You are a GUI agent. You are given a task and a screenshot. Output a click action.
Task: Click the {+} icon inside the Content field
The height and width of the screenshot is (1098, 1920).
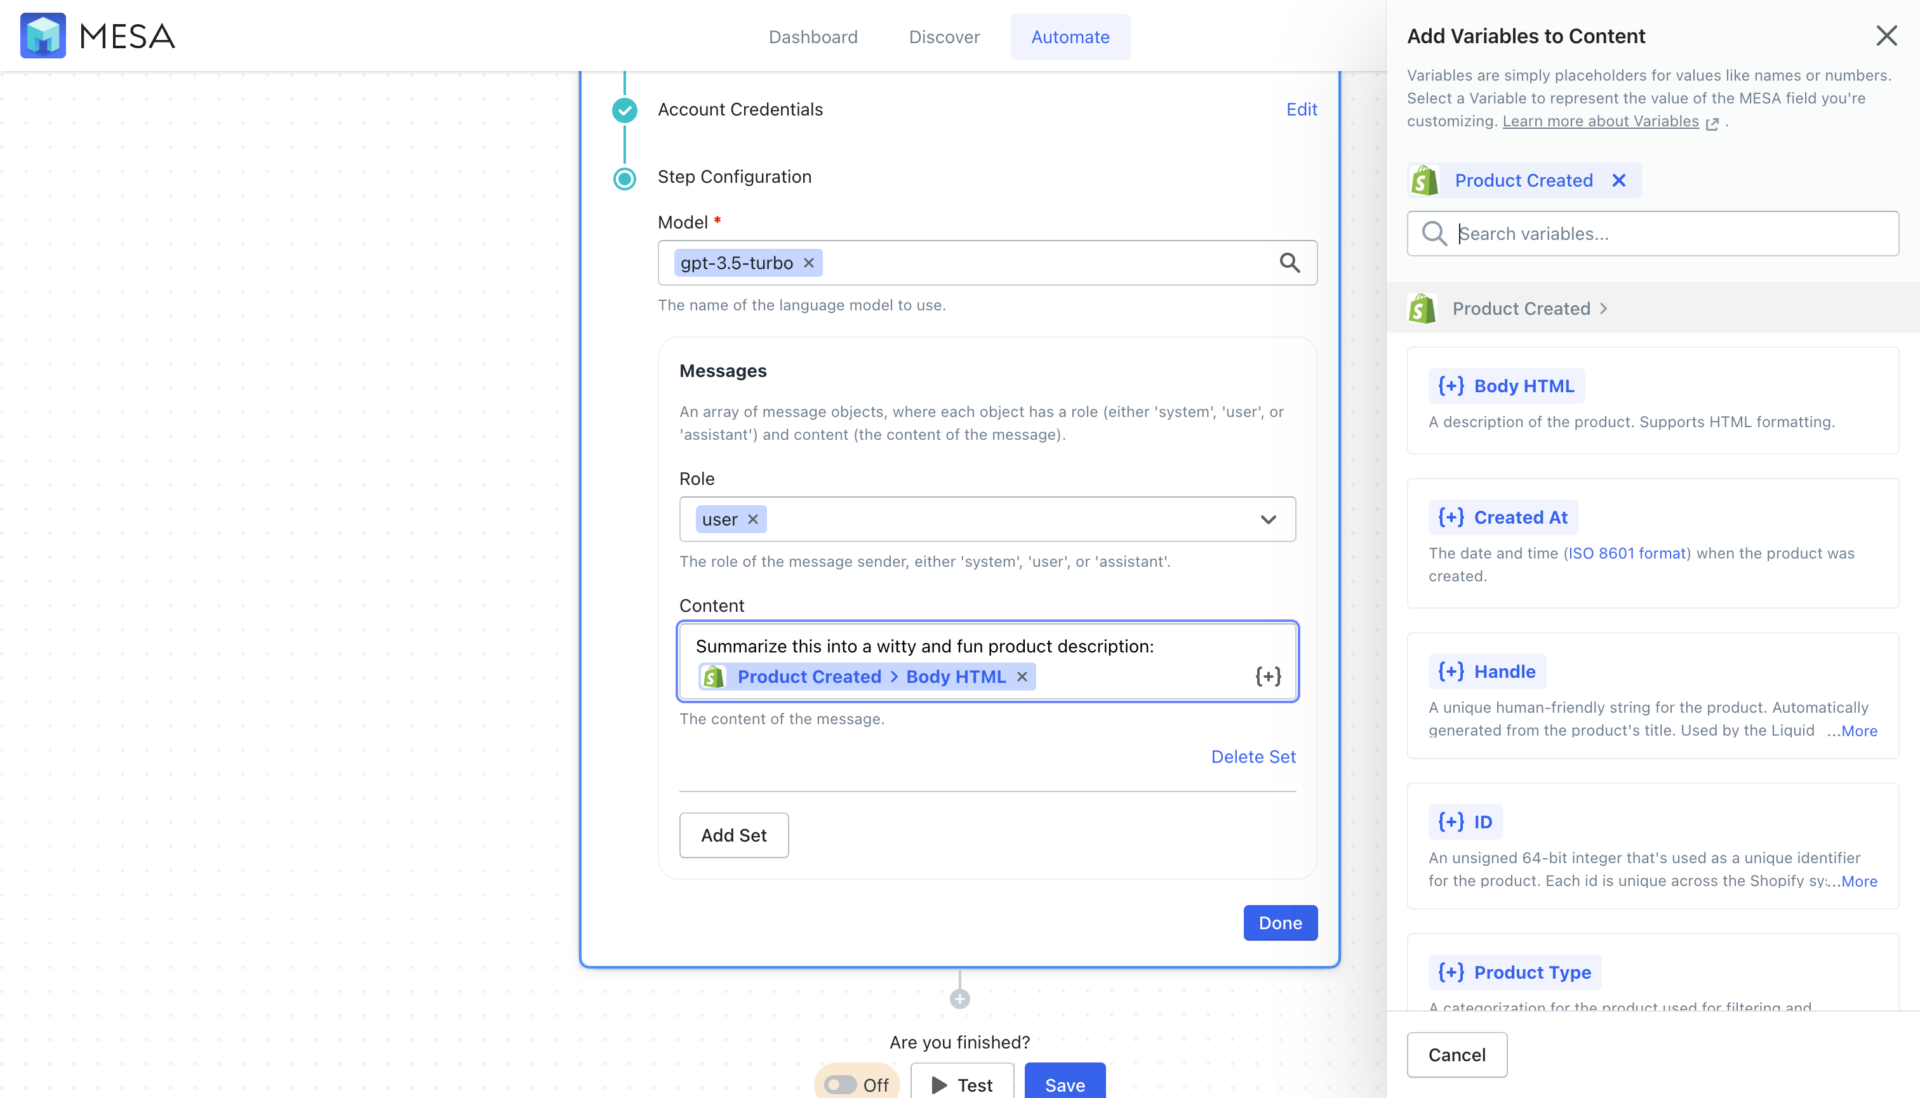[1268, 676]
